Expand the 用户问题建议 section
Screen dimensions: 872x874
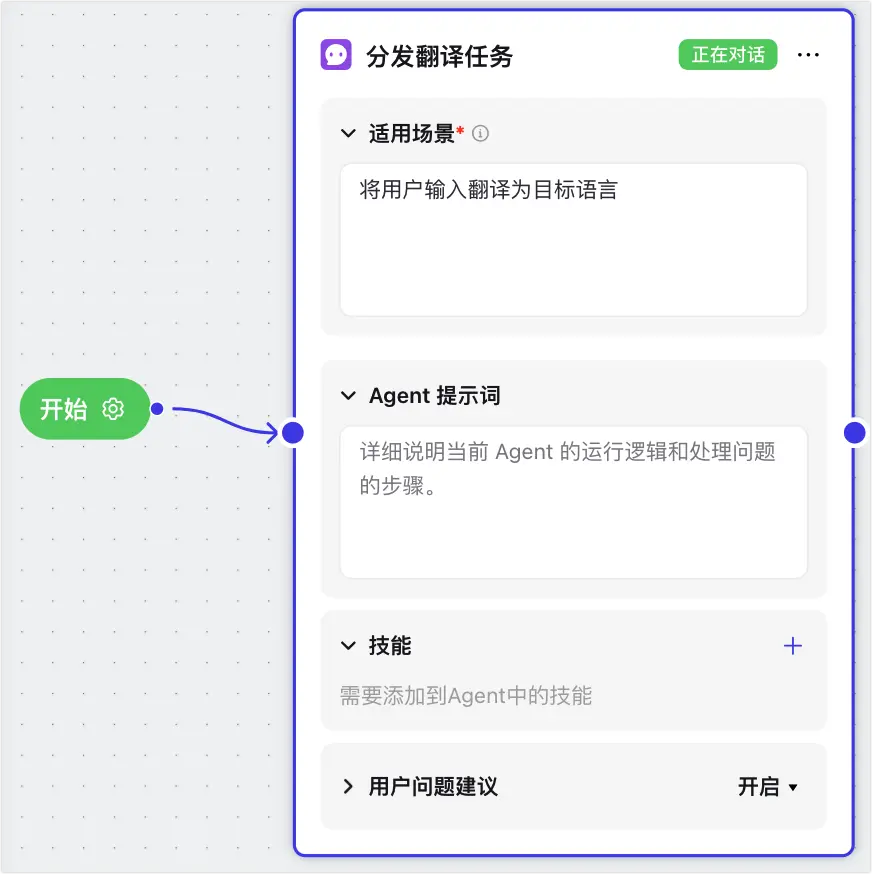coord(348,787)
